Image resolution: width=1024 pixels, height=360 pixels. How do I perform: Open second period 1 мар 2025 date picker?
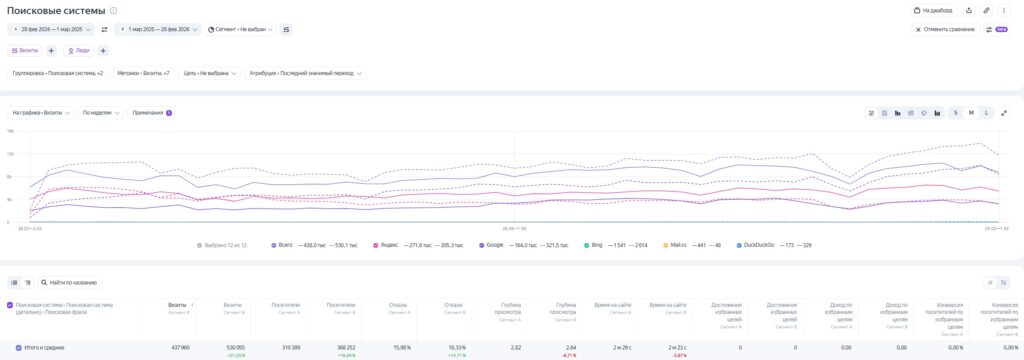pos(158,29)
